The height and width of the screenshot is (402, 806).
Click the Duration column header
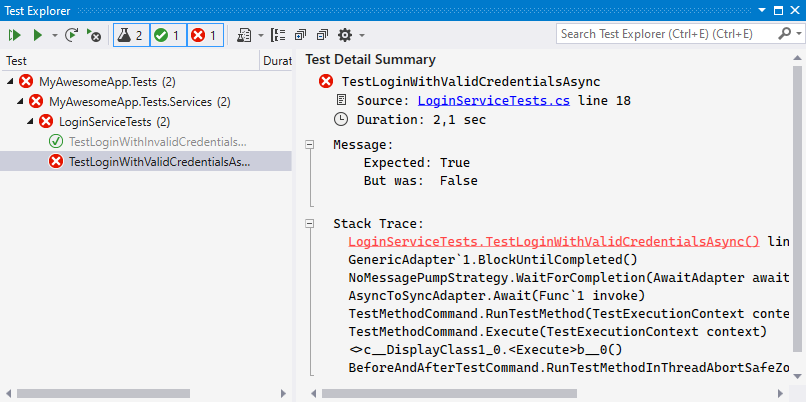(x=276, y=61)
